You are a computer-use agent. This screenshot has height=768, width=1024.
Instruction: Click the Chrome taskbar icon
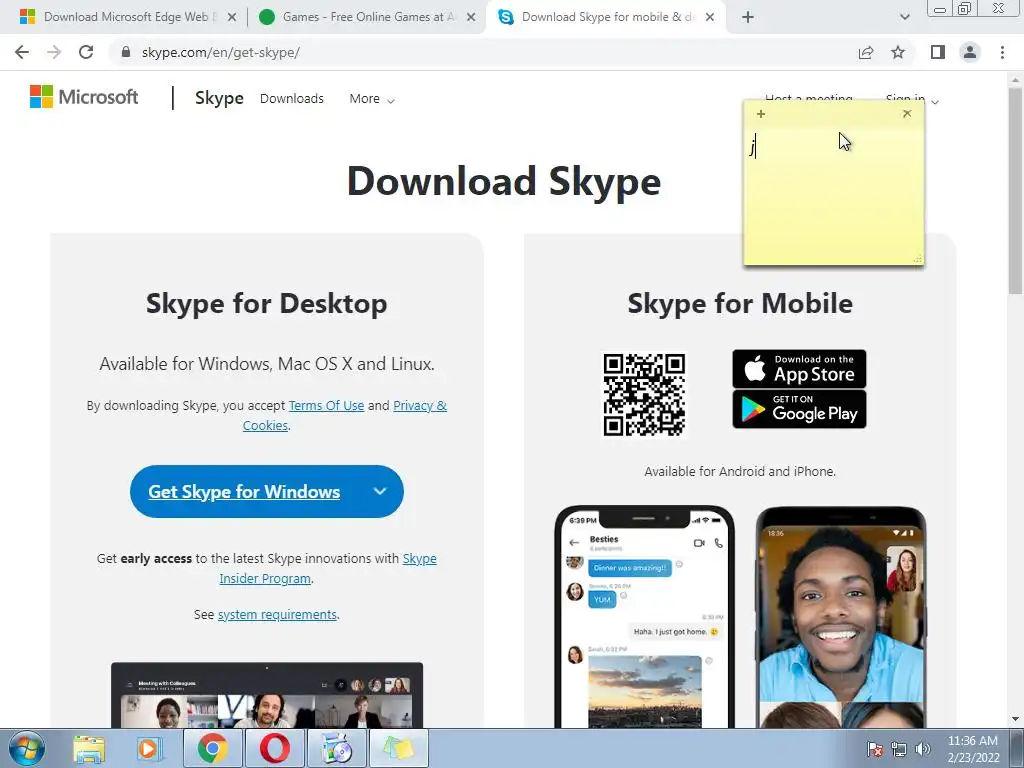(212, 748)
